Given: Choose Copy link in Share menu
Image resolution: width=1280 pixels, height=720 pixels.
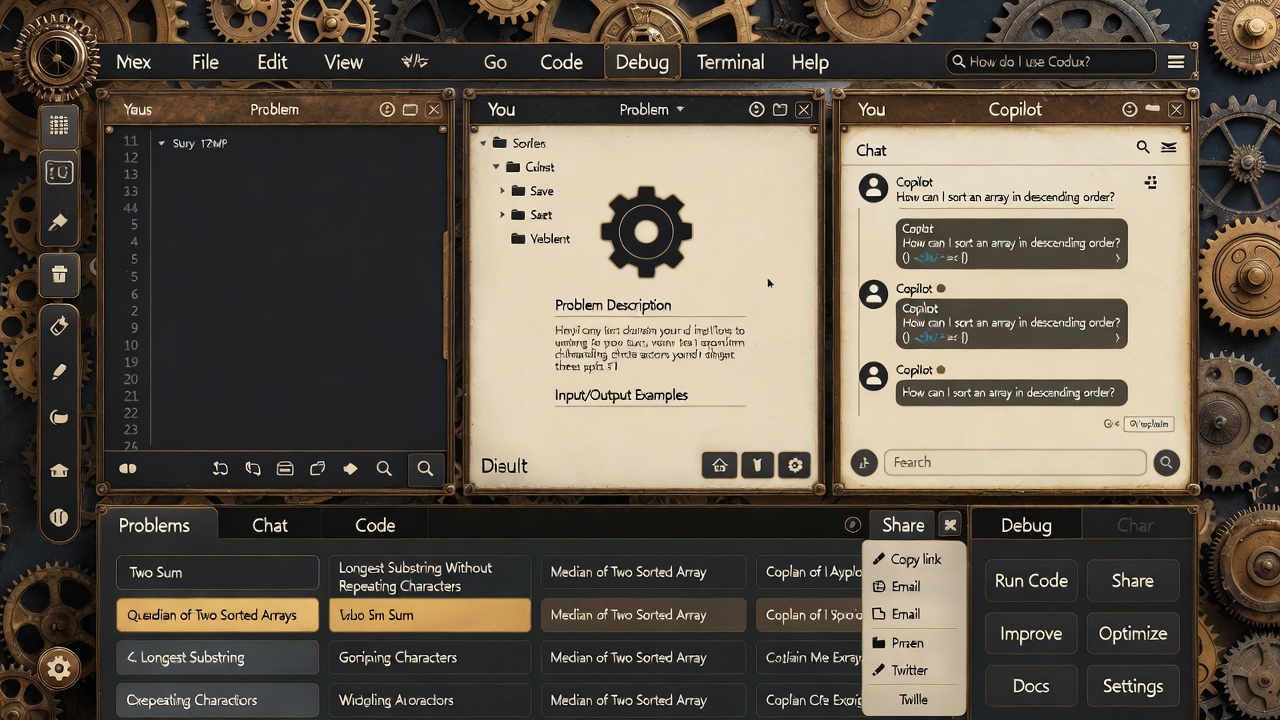Looking at the screenshot, I should 915,559.
